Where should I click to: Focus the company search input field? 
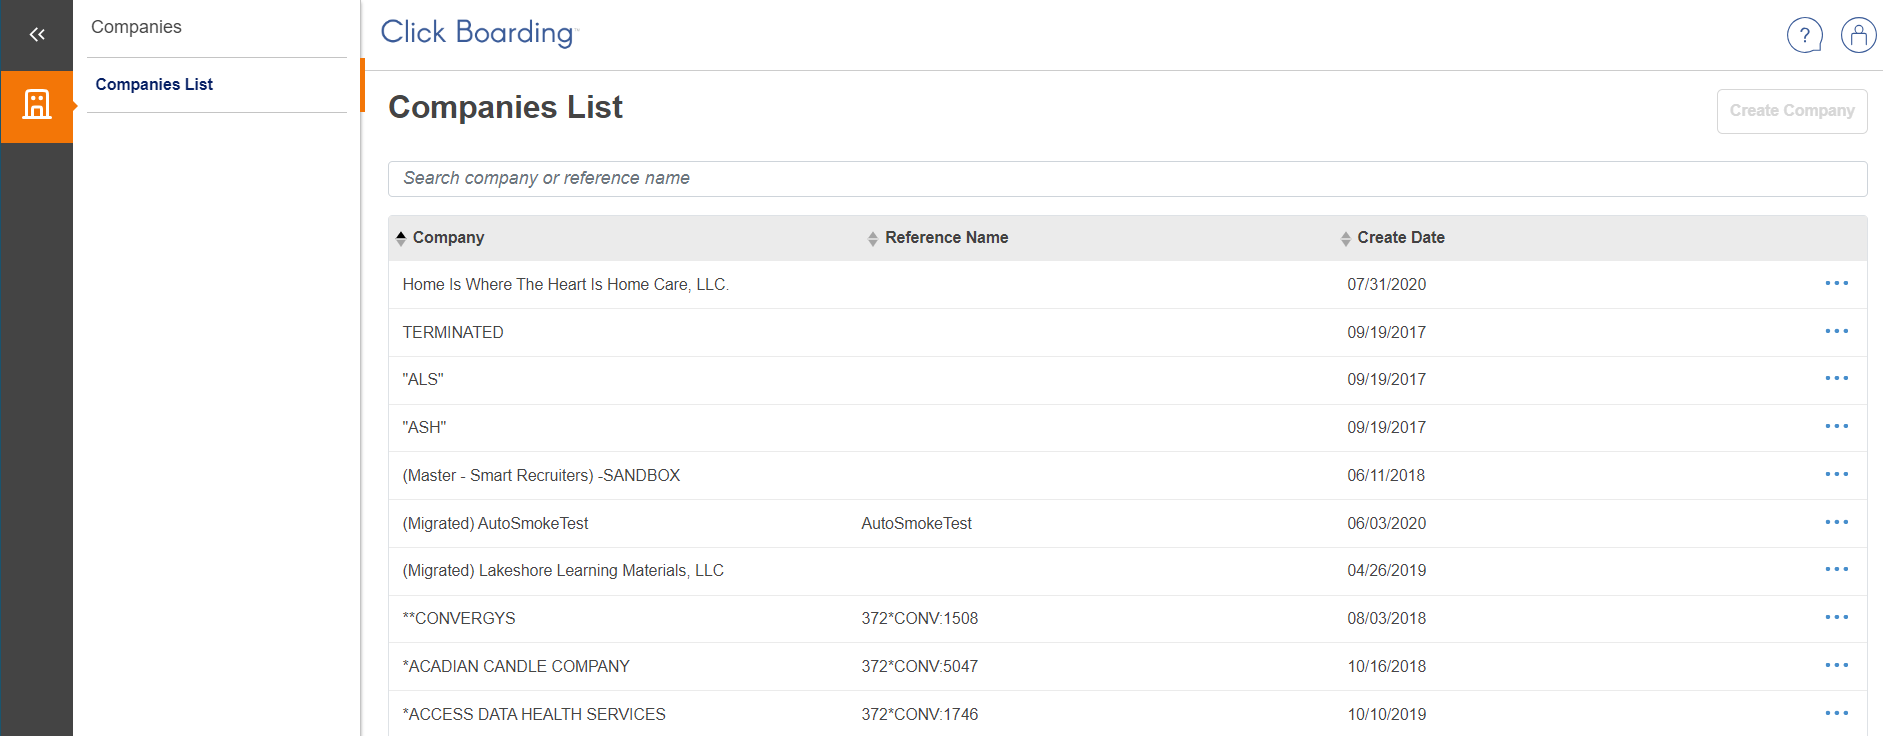click(x=1126, y=179)
